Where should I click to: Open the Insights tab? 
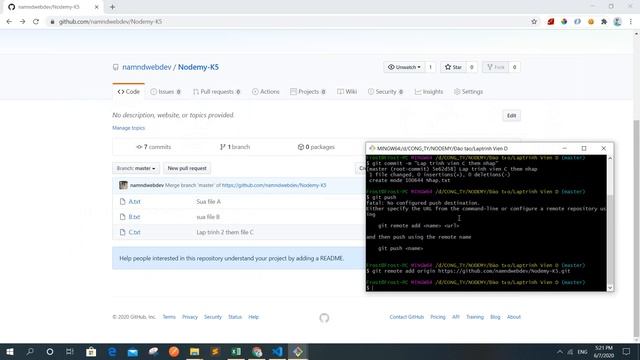point(429,92)
